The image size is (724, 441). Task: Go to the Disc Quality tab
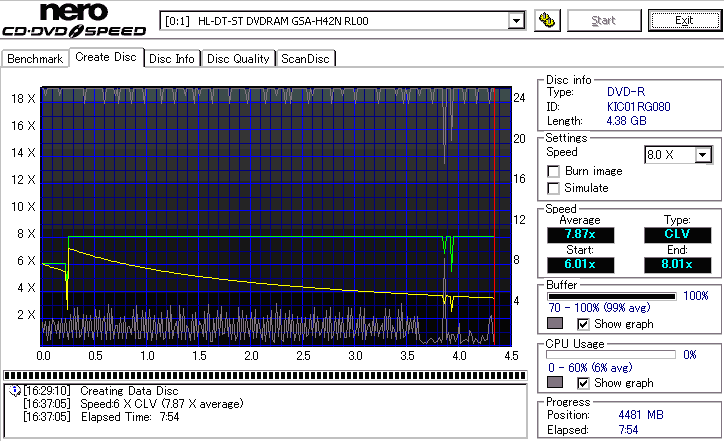point(238,59)
